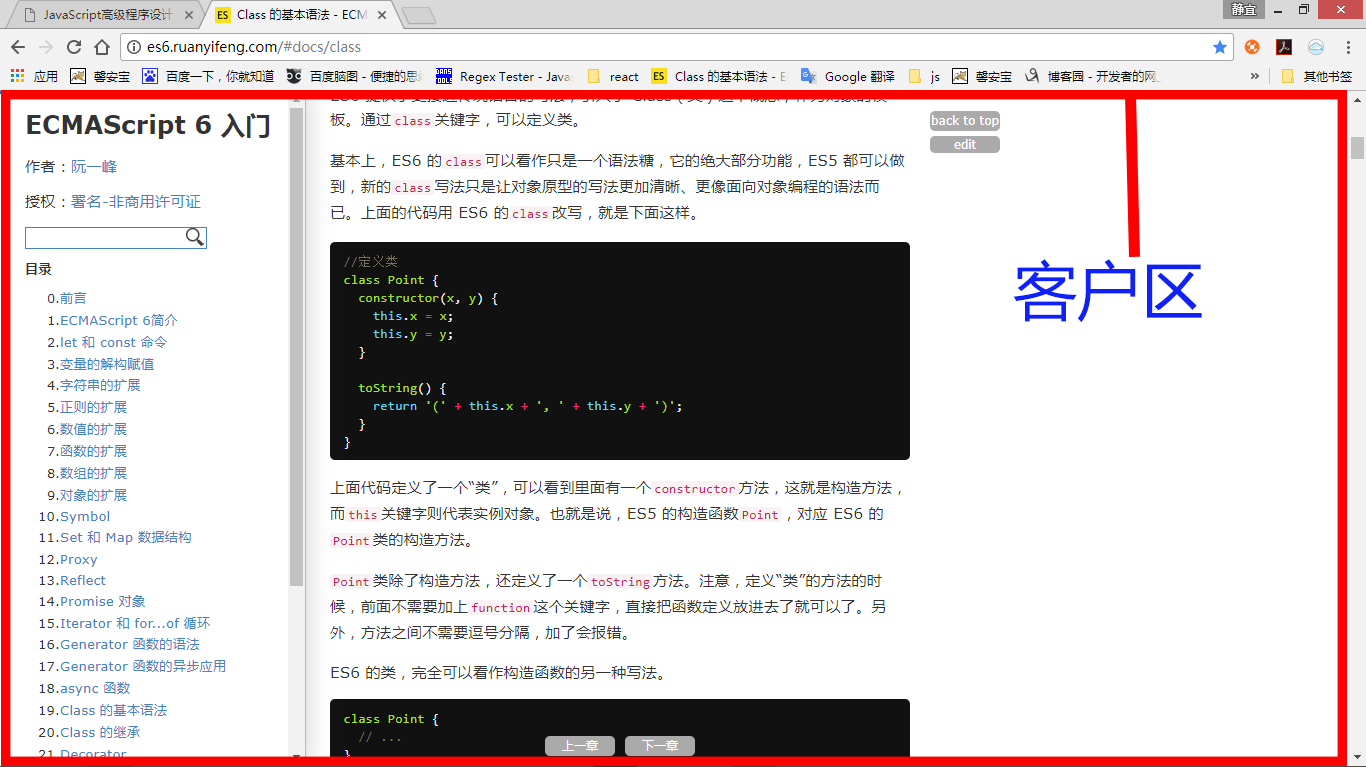Go to the browser home page
The height and width of the screenshot is (767, 1366).
point(101,47)
